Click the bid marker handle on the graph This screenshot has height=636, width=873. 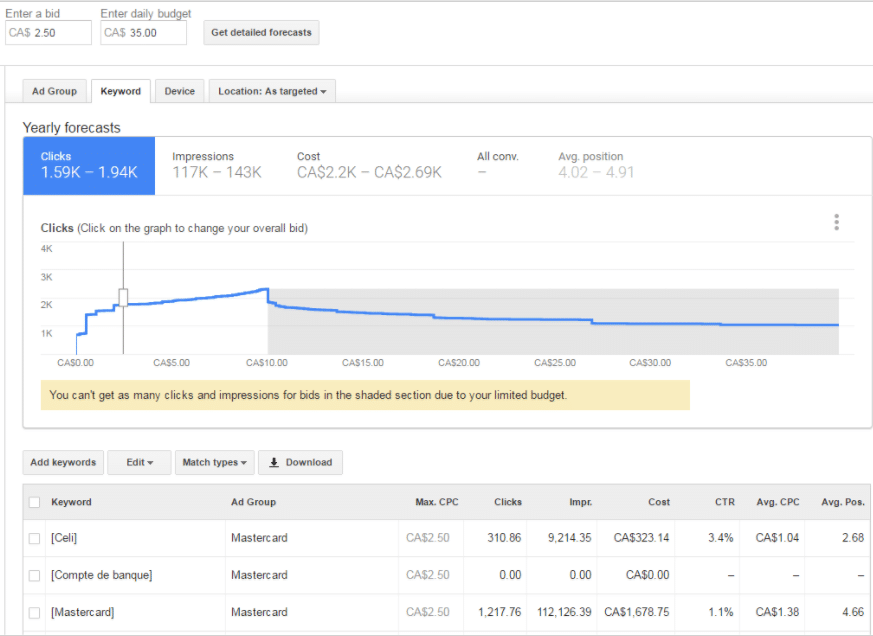124,296
